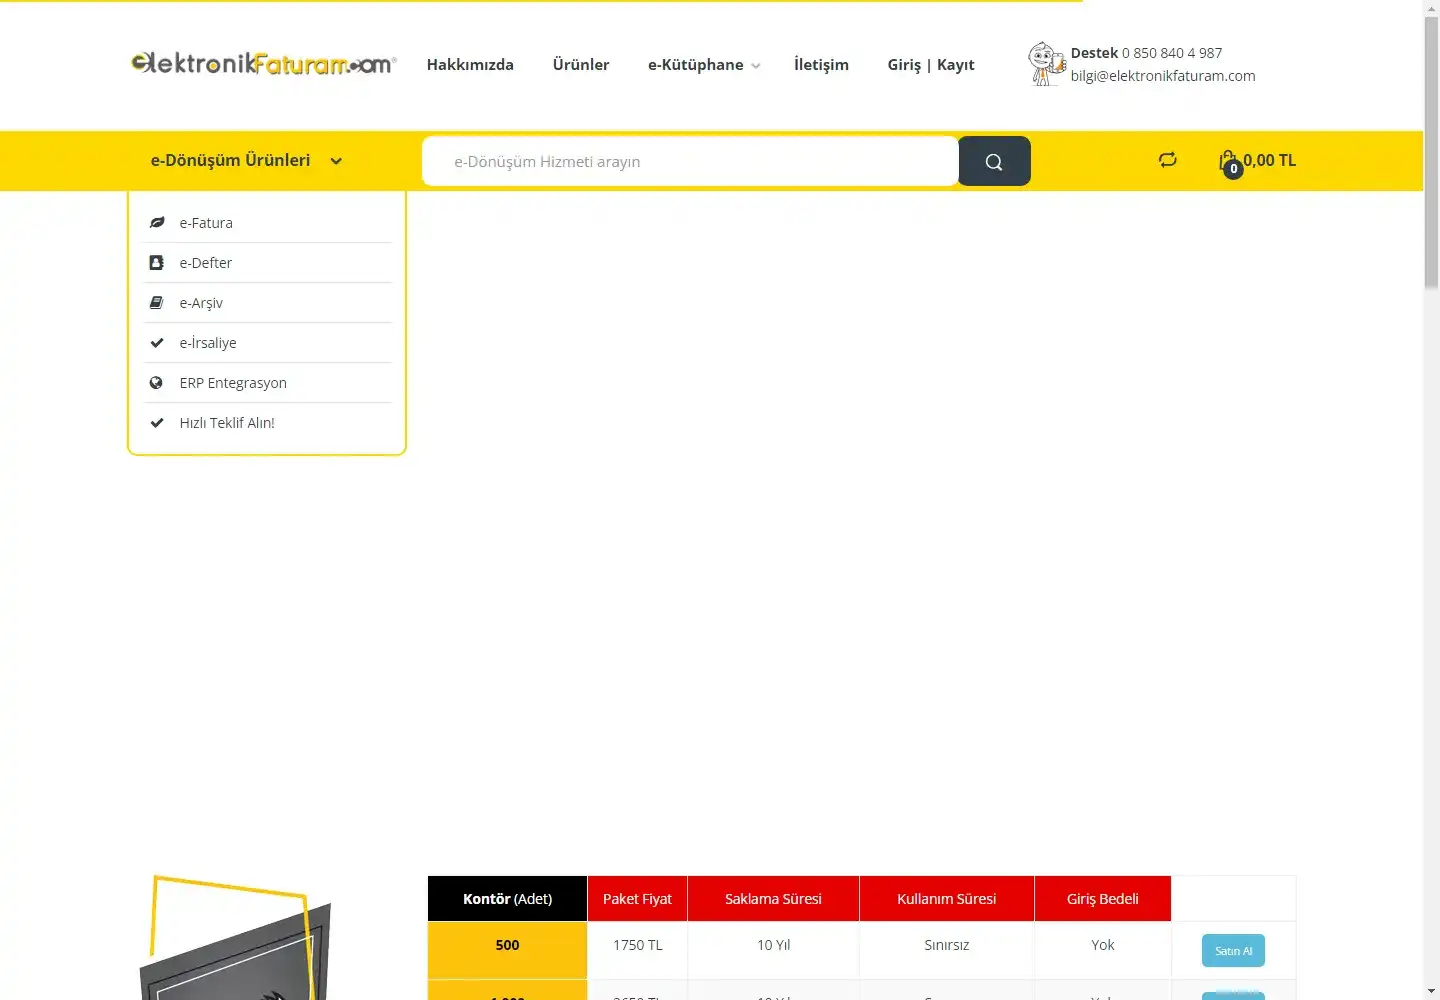The image size is (1440, 1000).
Task: Click Hızlı Teklif Alın! link
Action: pos(227,423)
